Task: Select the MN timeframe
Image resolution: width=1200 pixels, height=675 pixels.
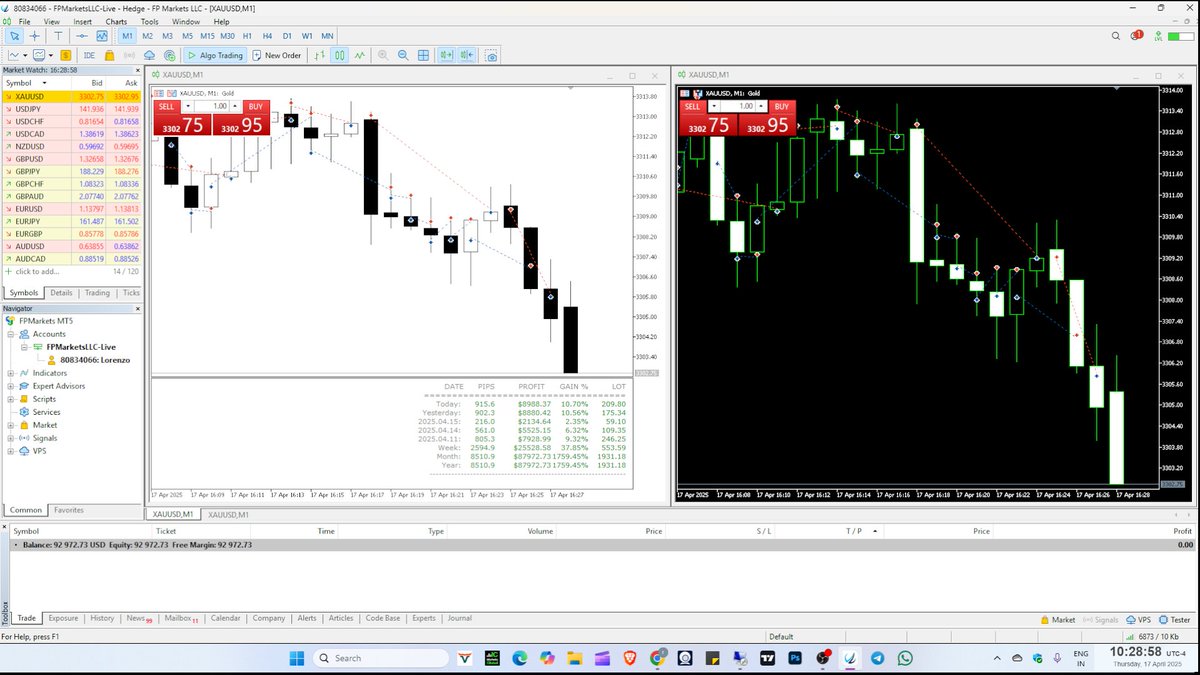Action: 328,36
